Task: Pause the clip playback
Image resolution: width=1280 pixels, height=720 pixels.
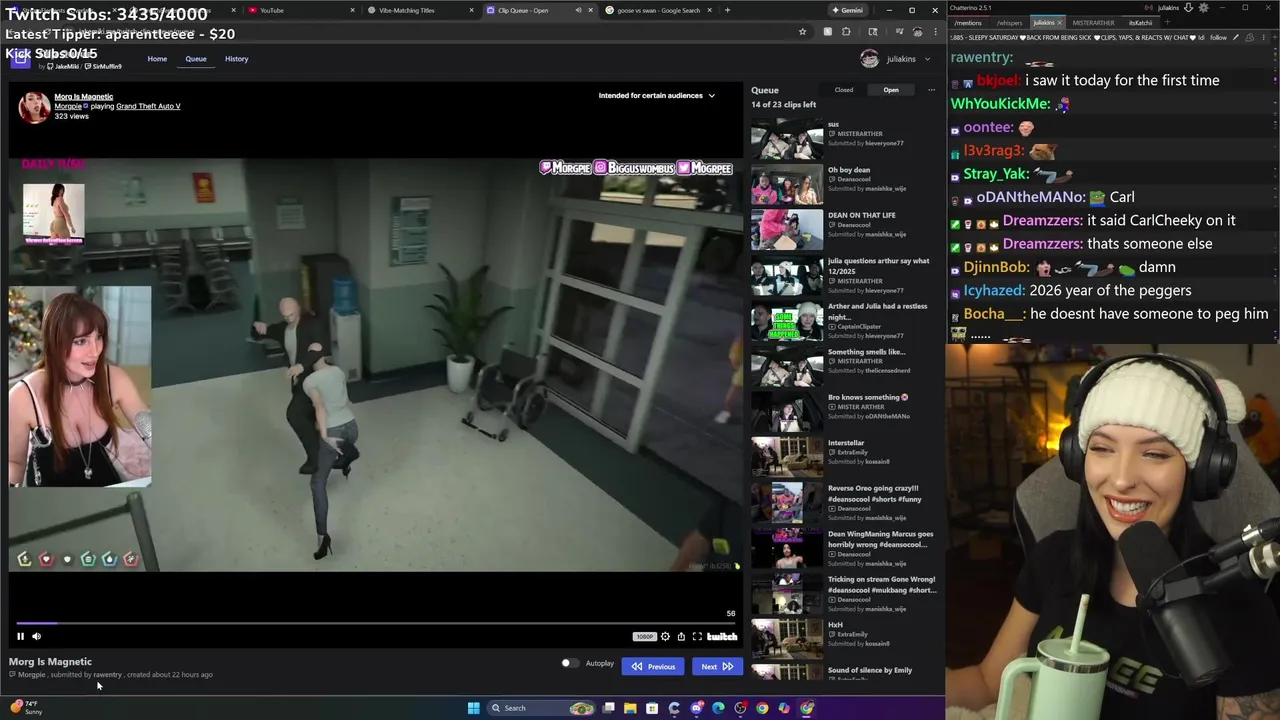Action: coord(20,636)
